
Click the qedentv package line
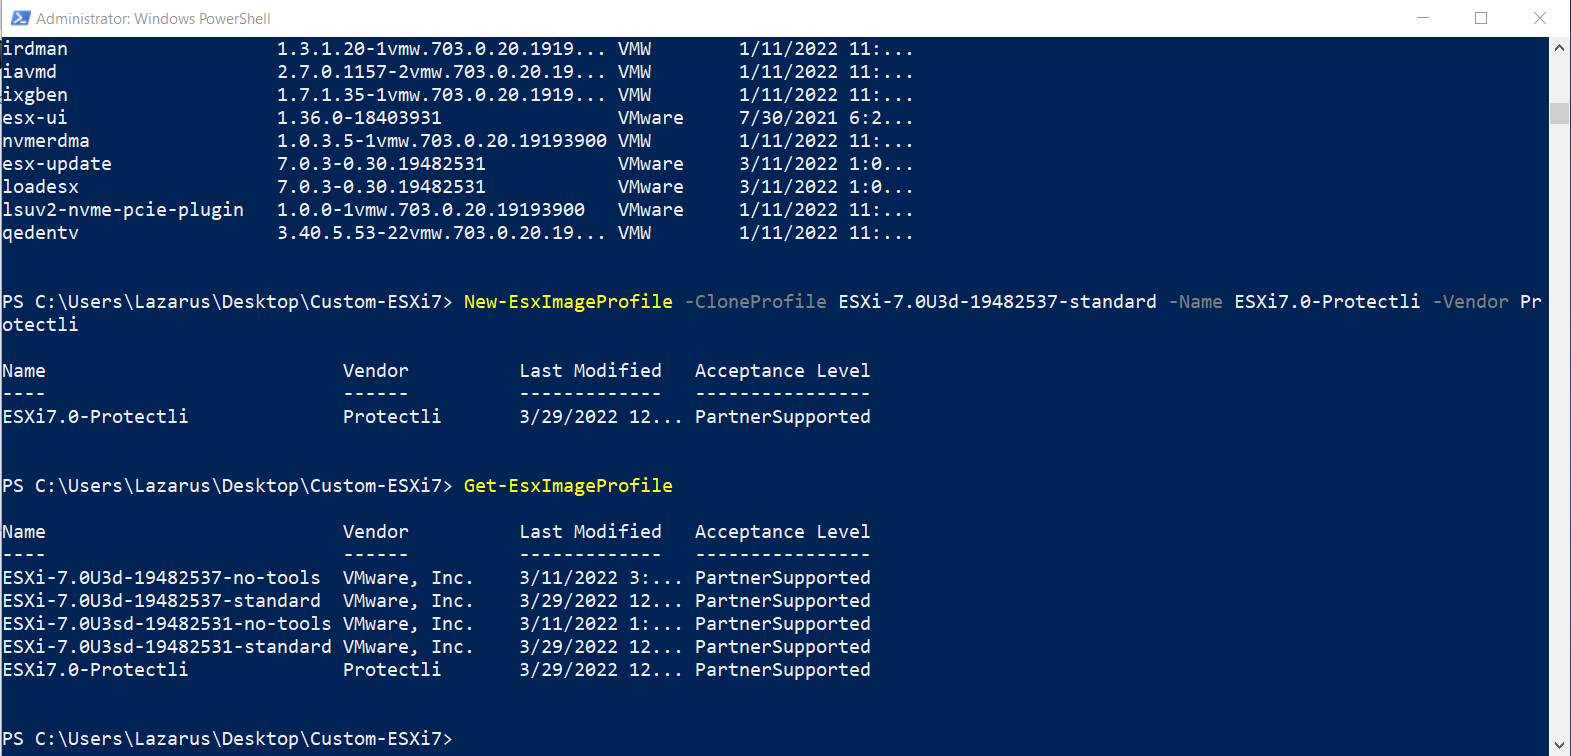point(457,233)
